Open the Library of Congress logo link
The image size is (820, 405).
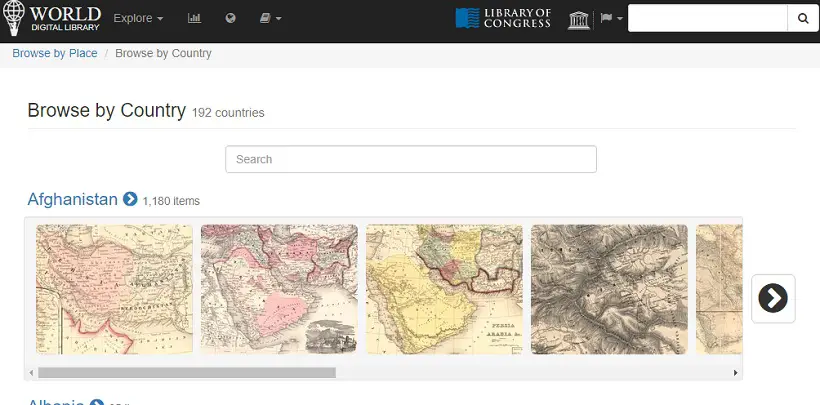pyautogui.click(x=503, y=18)
